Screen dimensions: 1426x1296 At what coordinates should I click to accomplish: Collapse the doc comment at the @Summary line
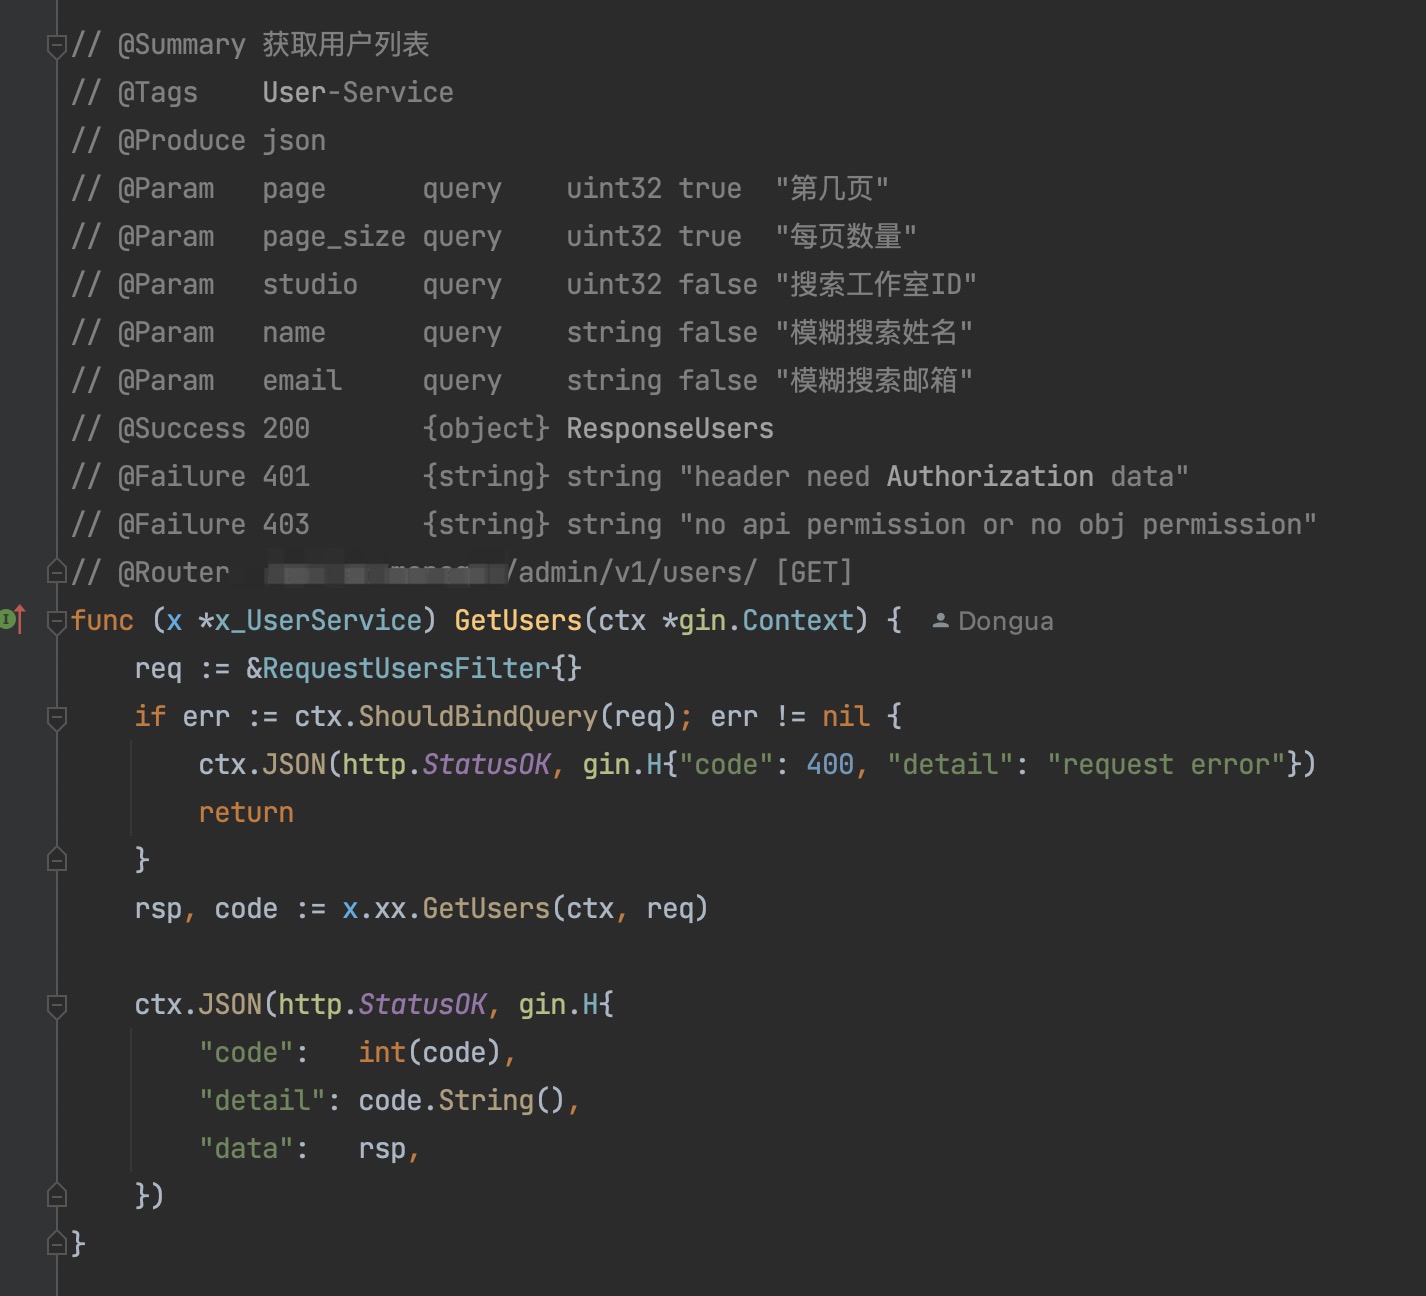coord(57,45)
